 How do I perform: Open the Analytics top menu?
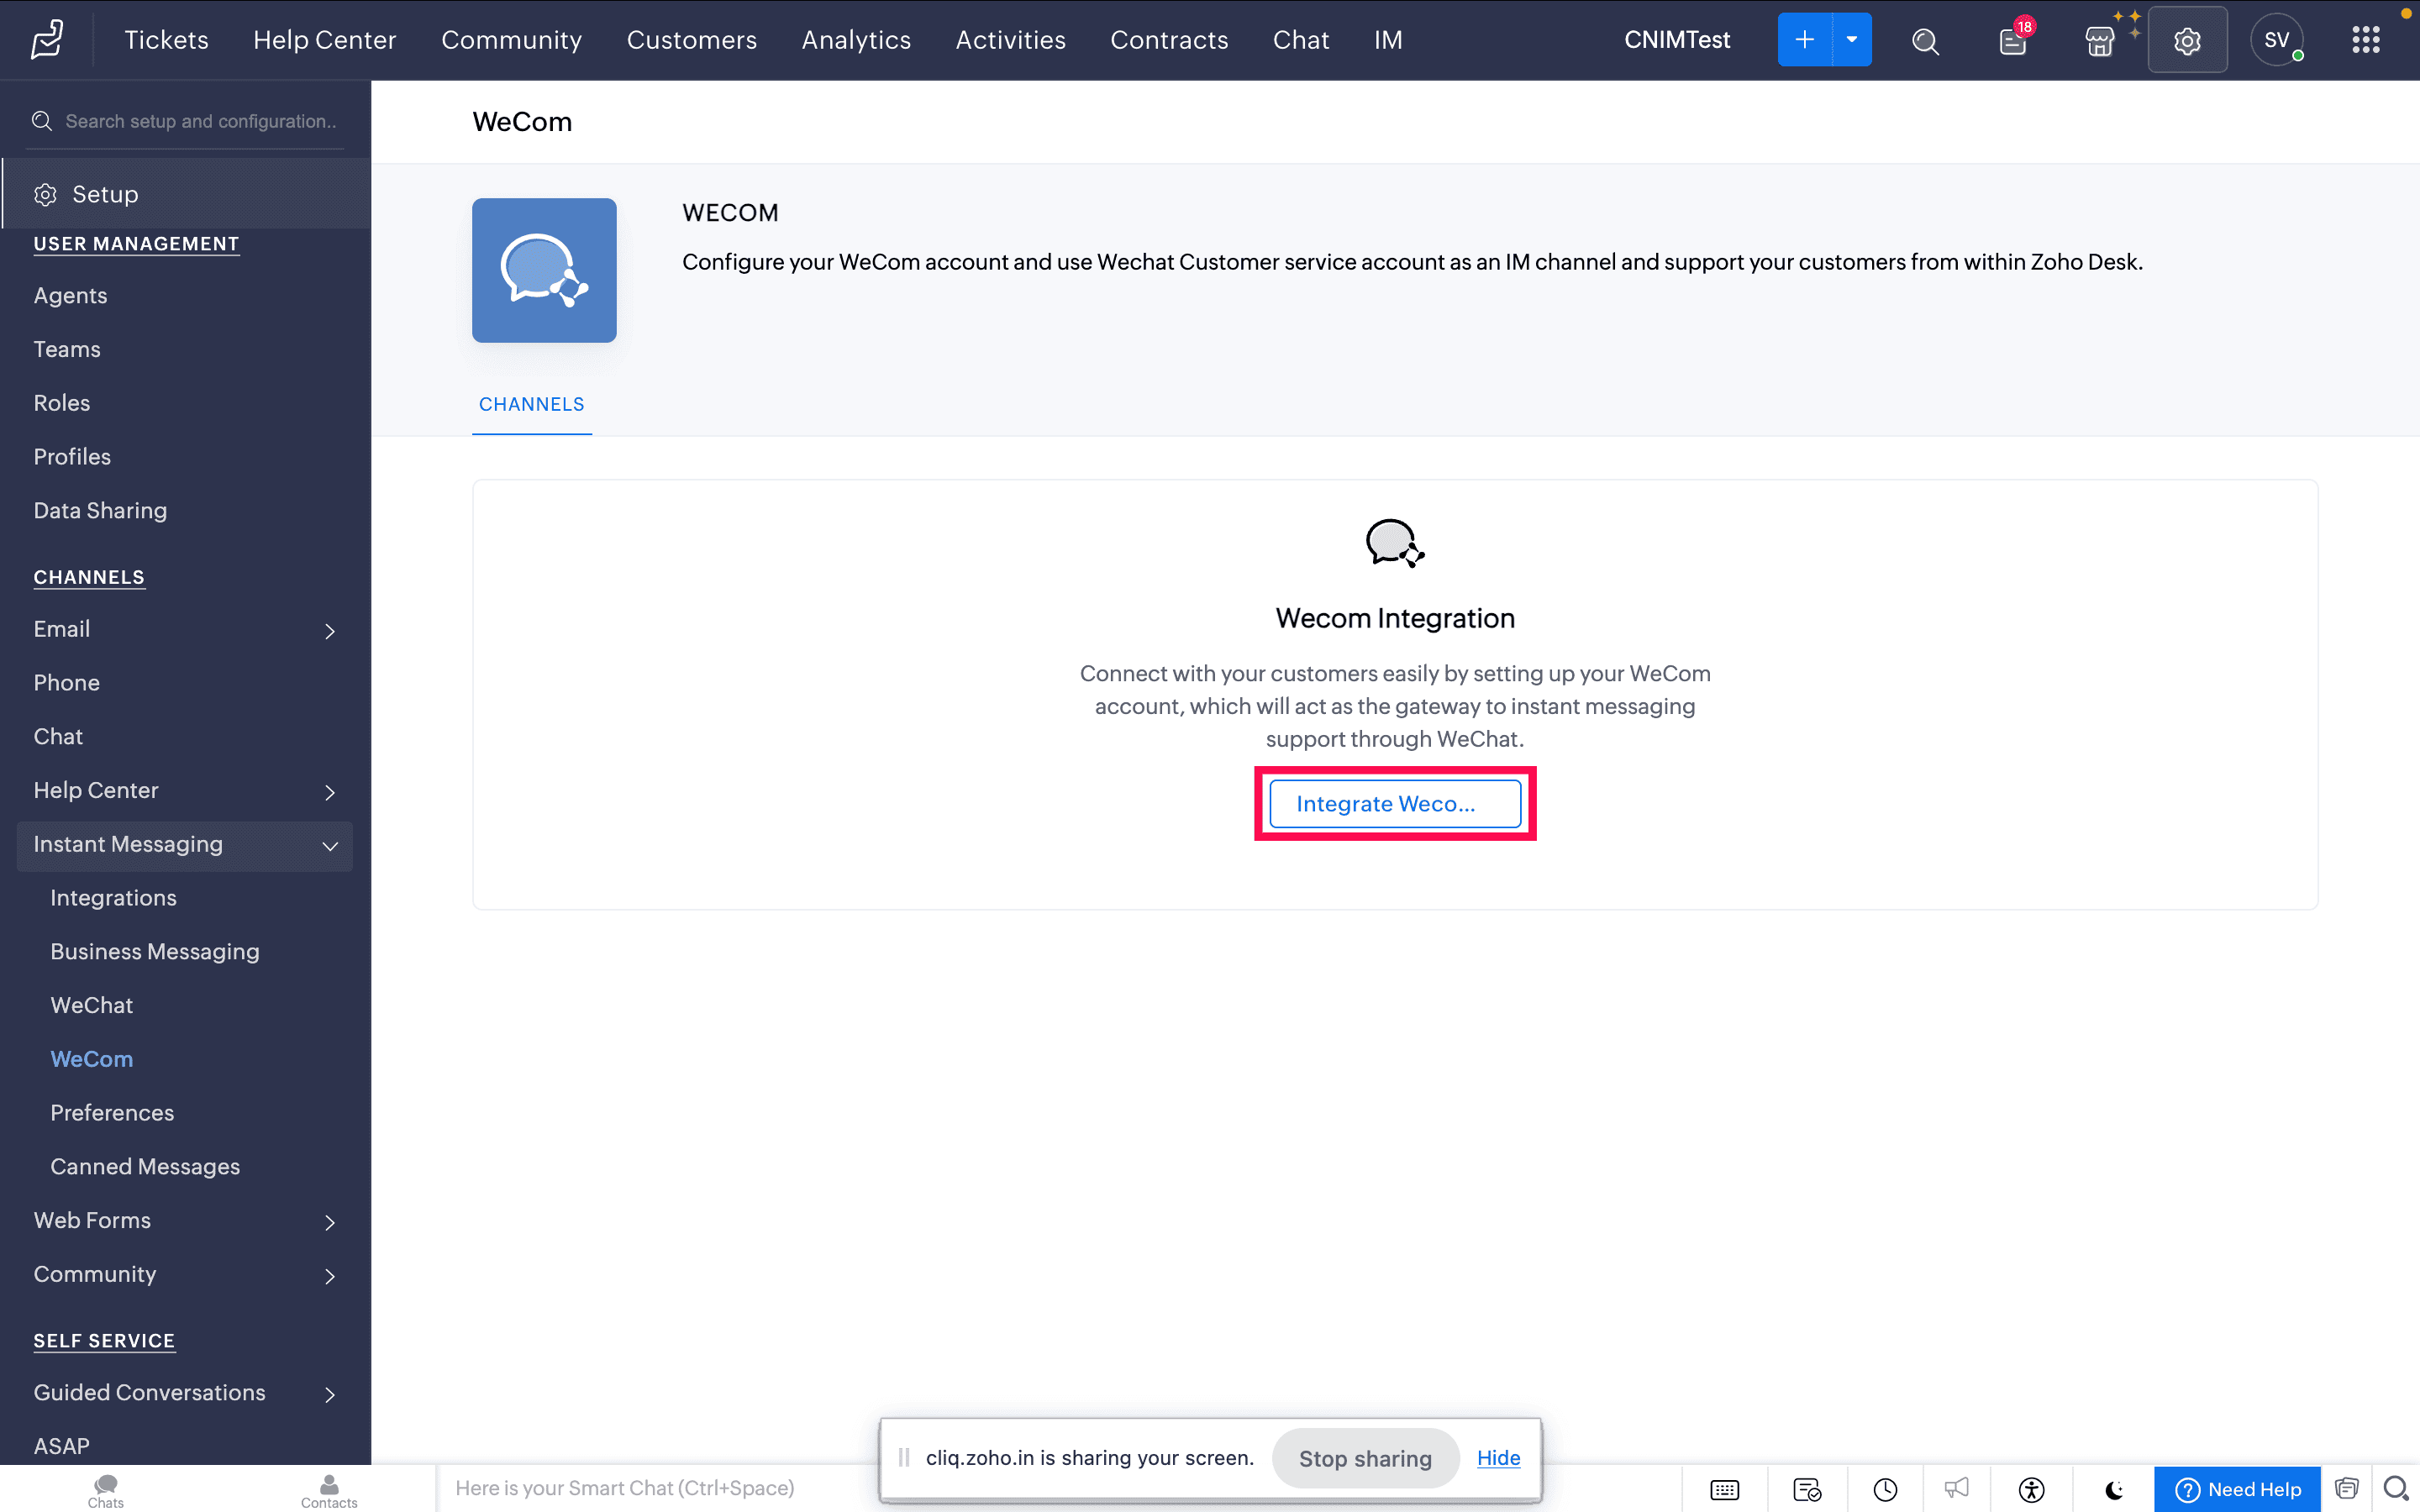point(856,40)
